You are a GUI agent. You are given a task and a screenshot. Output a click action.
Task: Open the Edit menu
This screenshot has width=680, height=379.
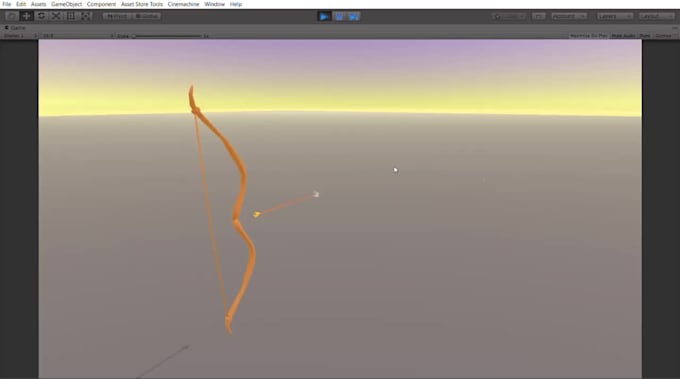[21, 4]
